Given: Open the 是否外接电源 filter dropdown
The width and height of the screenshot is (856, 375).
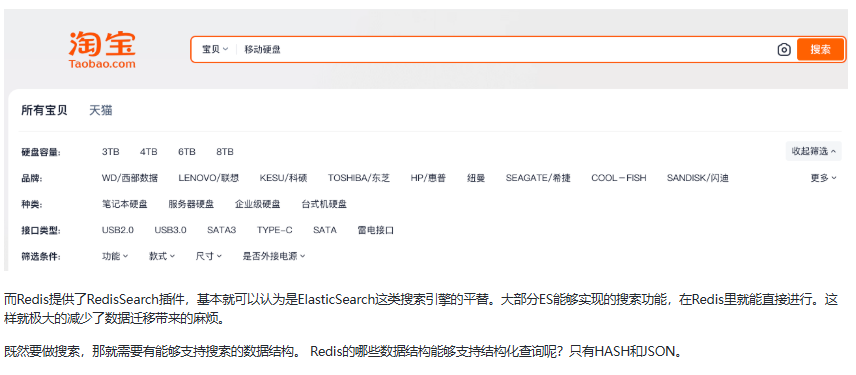Looking at the screenshot, I should [x=274, y=256].
